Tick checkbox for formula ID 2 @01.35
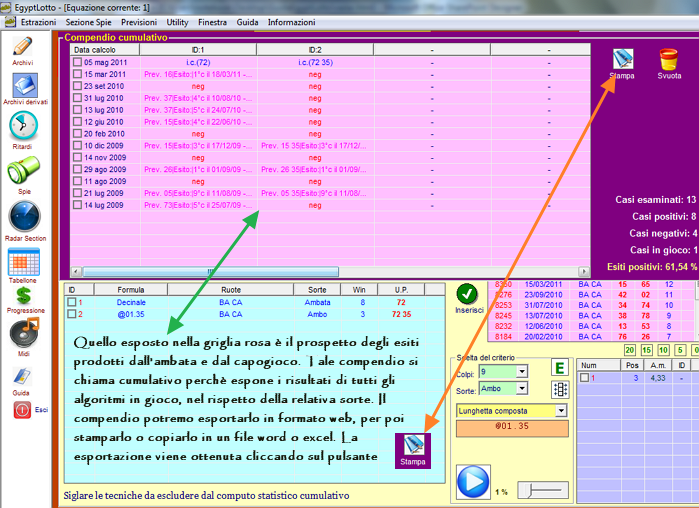Image resolution: width=699 pixels, height=508 pixels. pos(72,314)
